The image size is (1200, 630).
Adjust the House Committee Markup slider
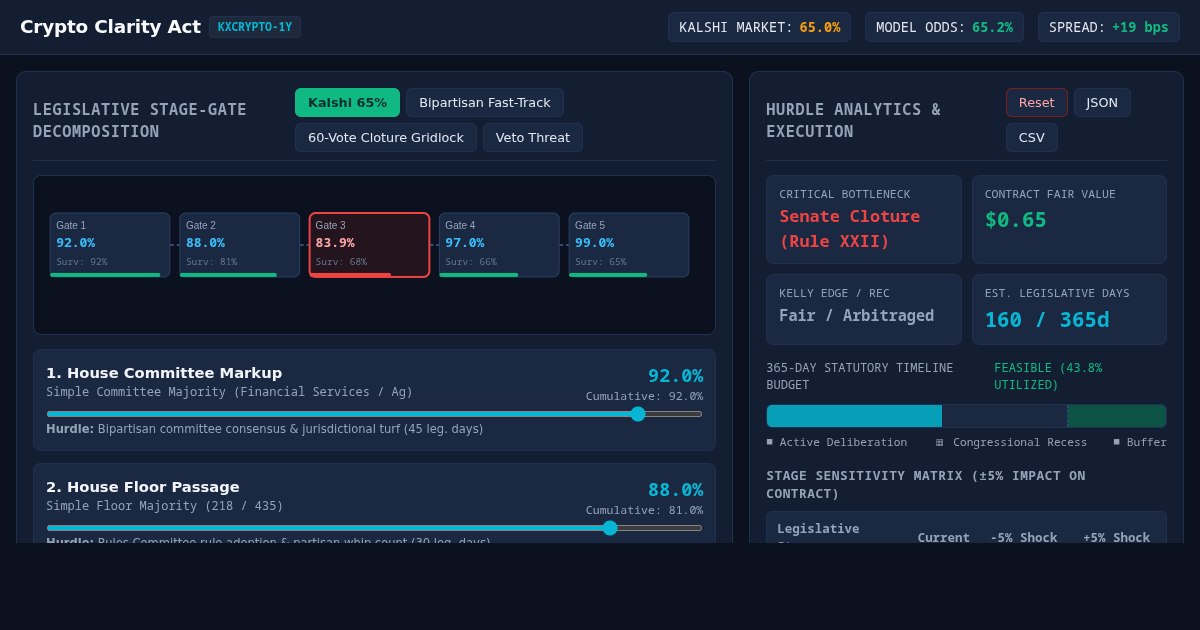click(374, 414)
